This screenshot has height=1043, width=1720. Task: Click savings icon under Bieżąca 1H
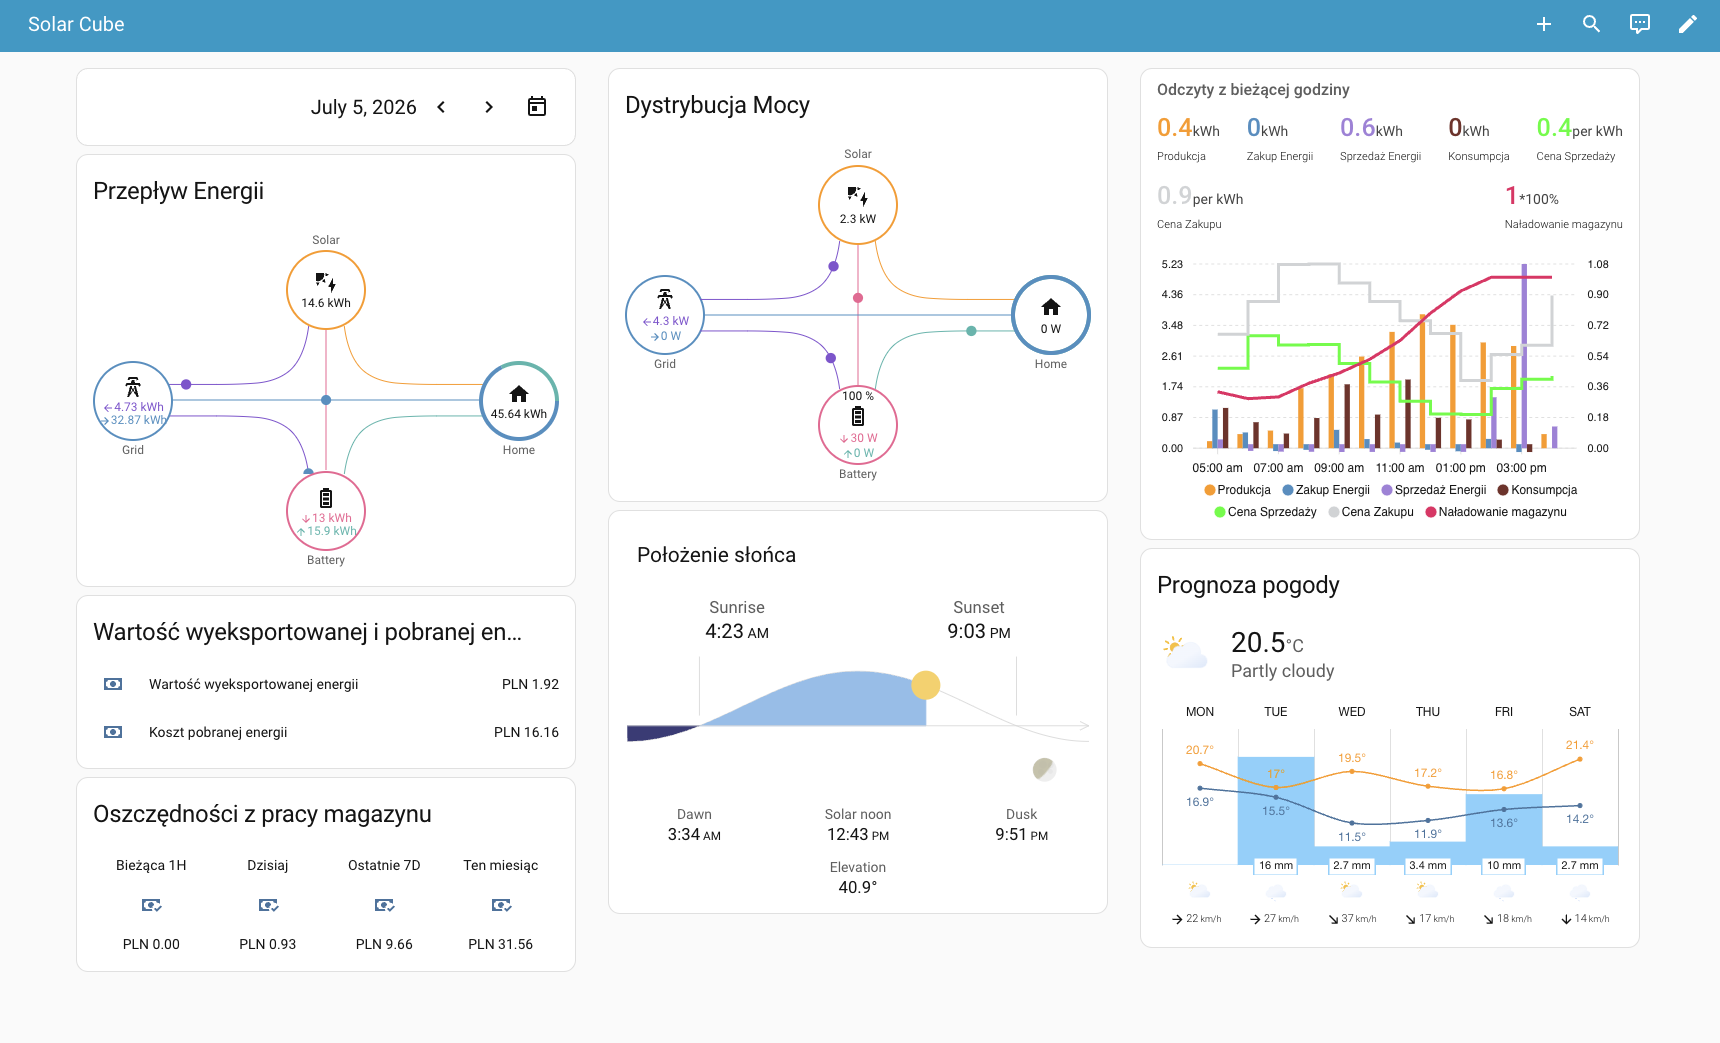(151, 905)
